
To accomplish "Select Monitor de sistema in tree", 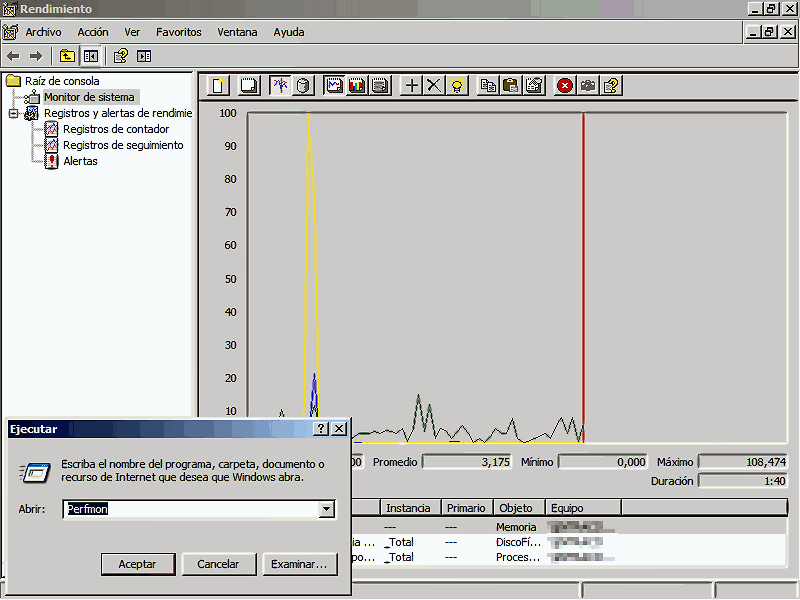I will (89, 97).
